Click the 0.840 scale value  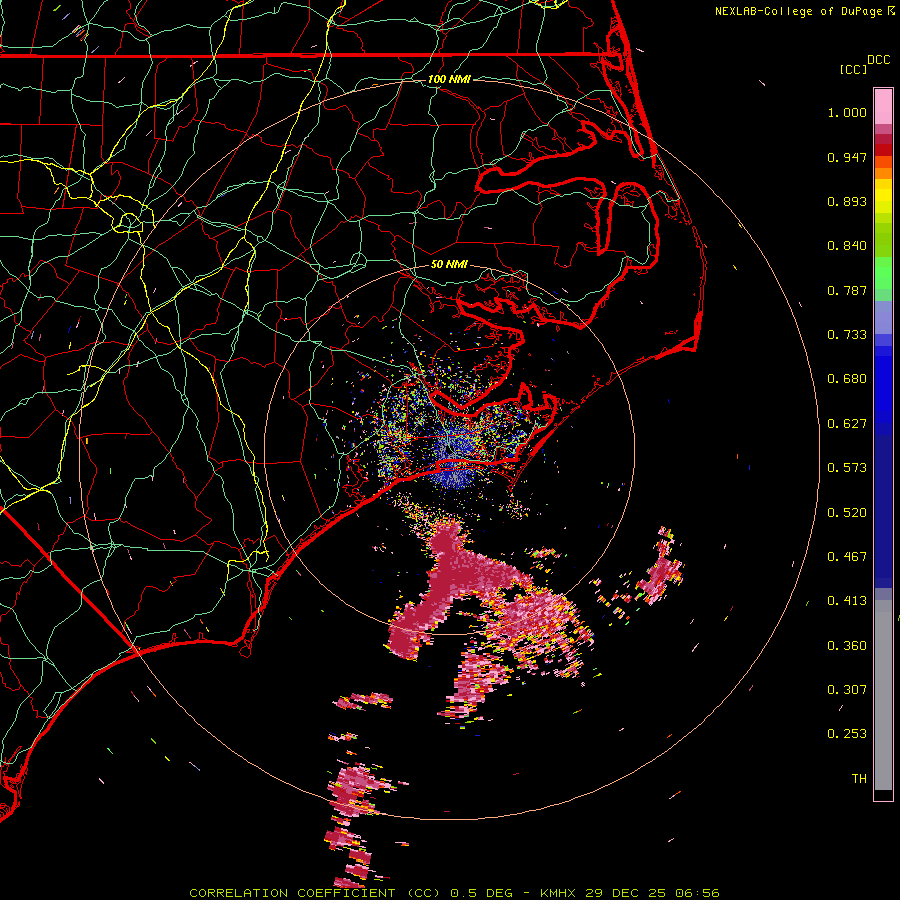click(x=847, y=246)
